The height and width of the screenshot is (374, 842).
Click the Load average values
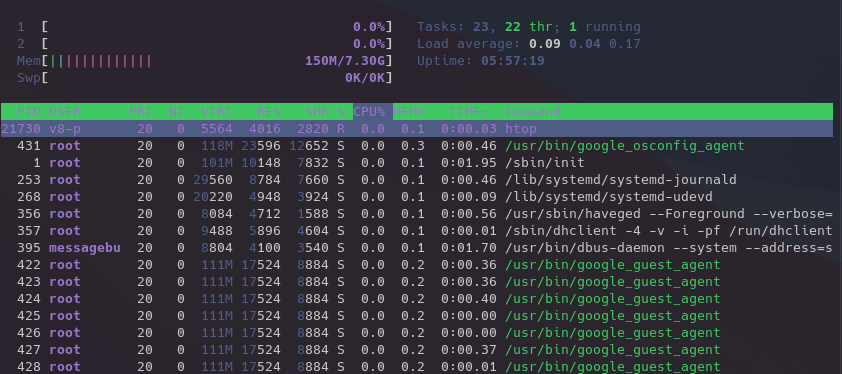tap(585, 44)
